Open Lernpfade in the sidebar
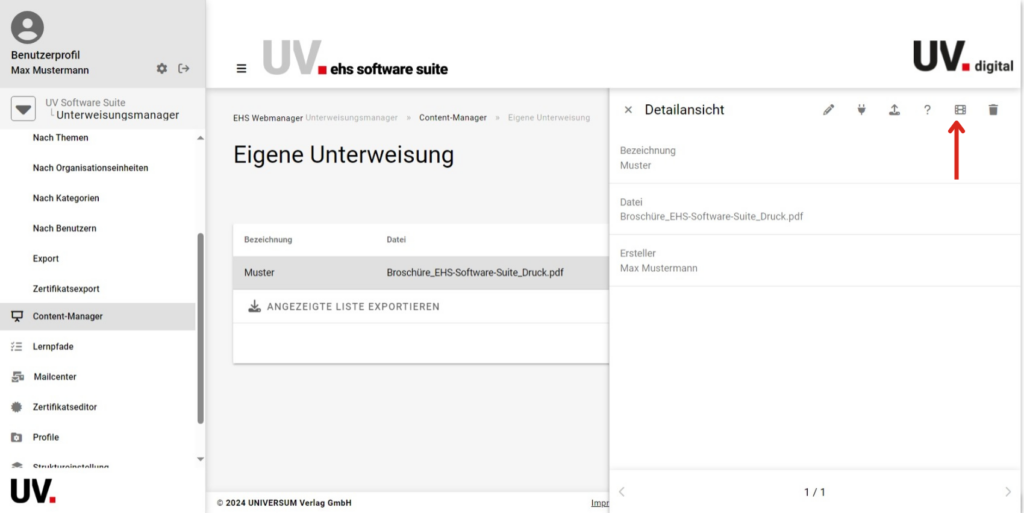 coord(52,347)
